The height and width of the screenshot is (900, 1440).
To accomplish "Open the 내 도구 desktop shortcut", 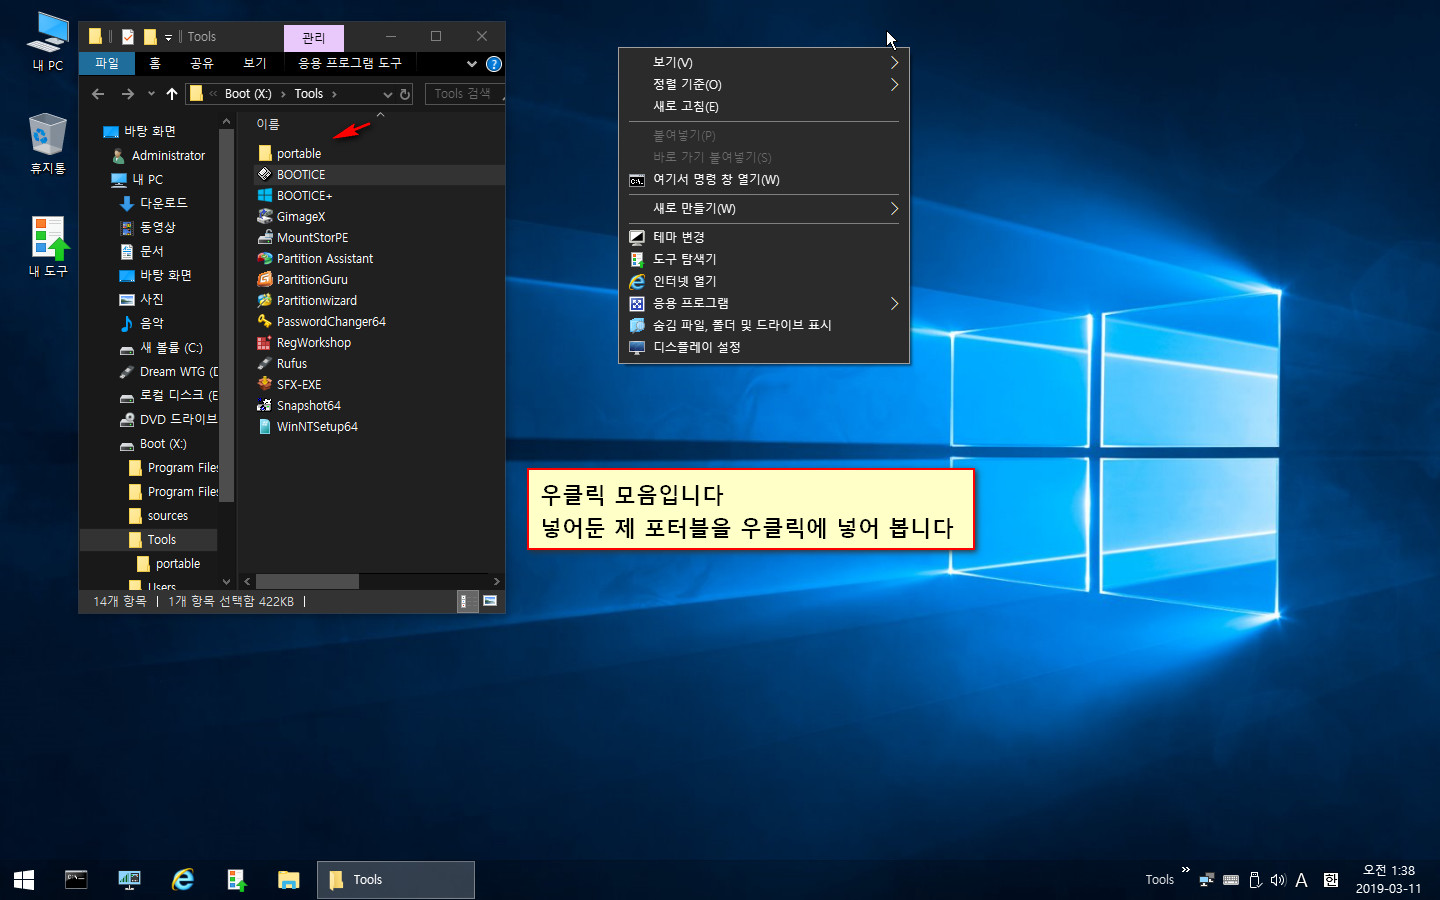I will tap(47, 246).
